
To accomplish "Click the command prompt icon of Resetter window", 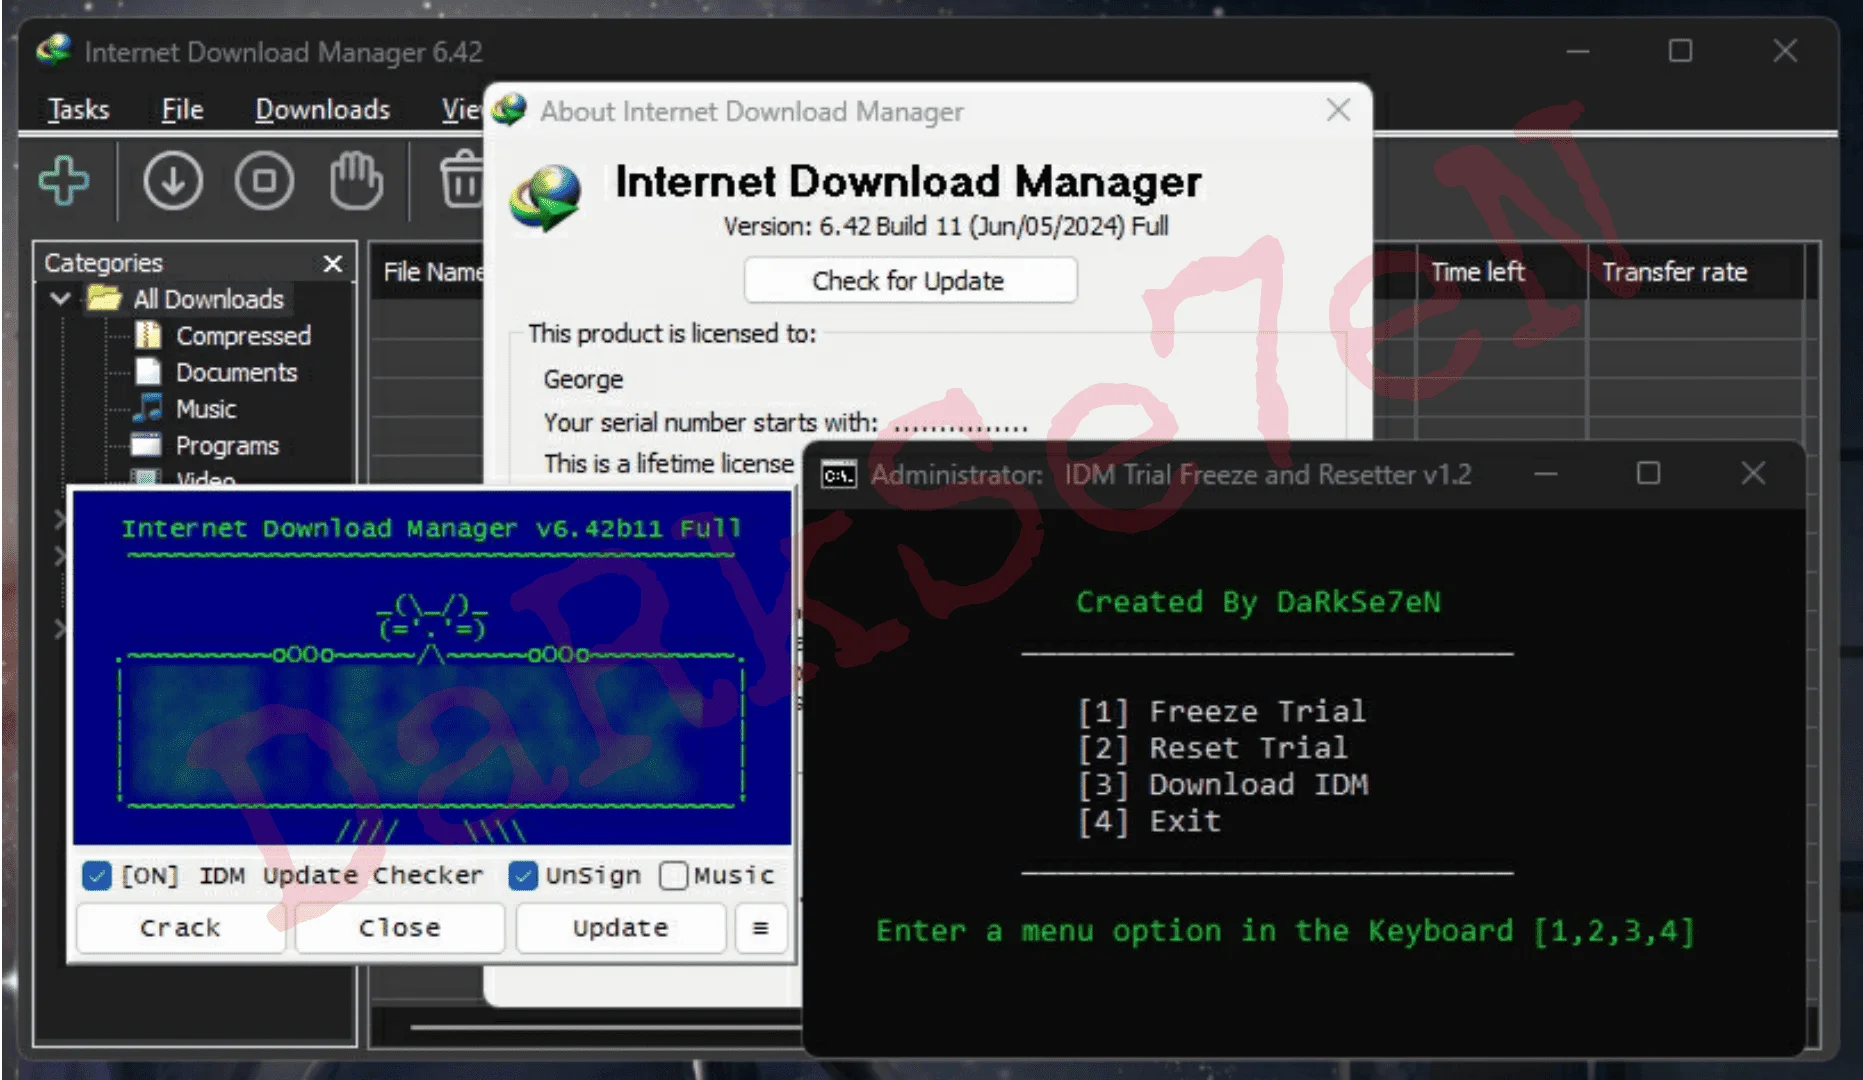I will (838, 475).
